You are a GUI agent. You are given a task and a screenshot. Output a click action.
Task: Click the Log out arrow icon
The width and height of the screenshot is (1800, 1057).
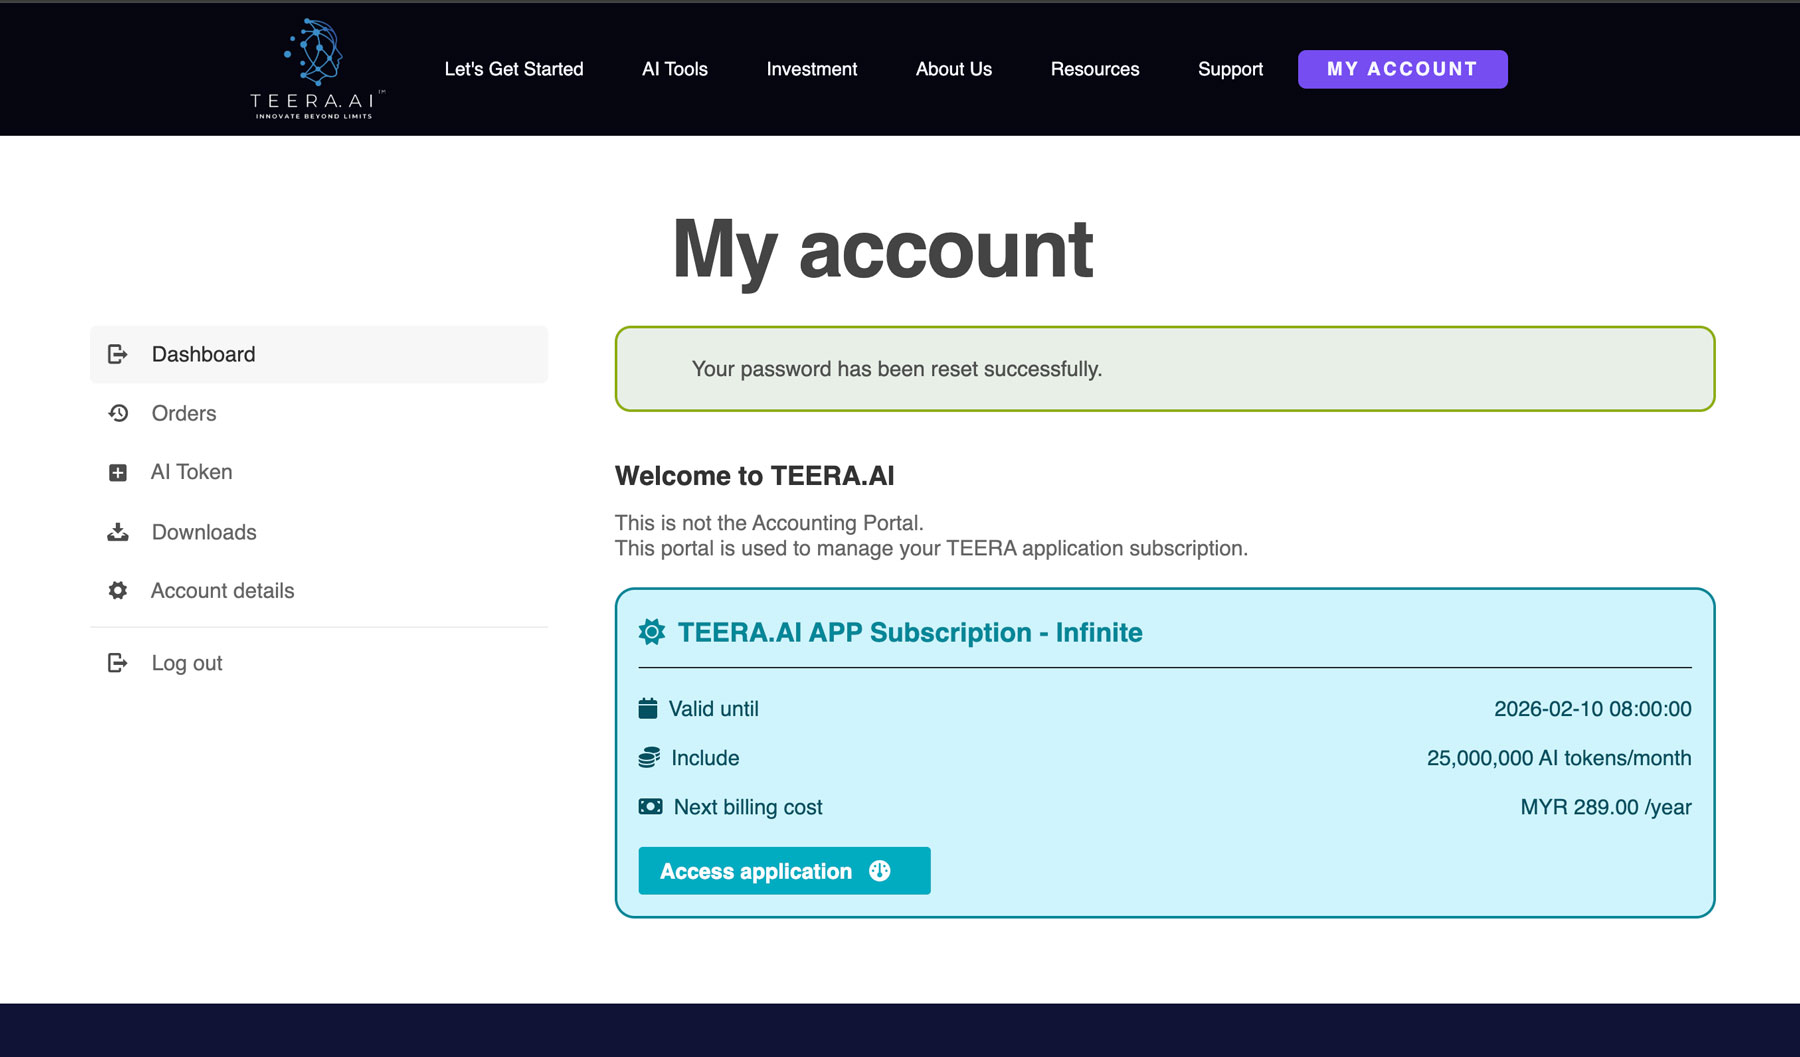[x=118, y=662]
